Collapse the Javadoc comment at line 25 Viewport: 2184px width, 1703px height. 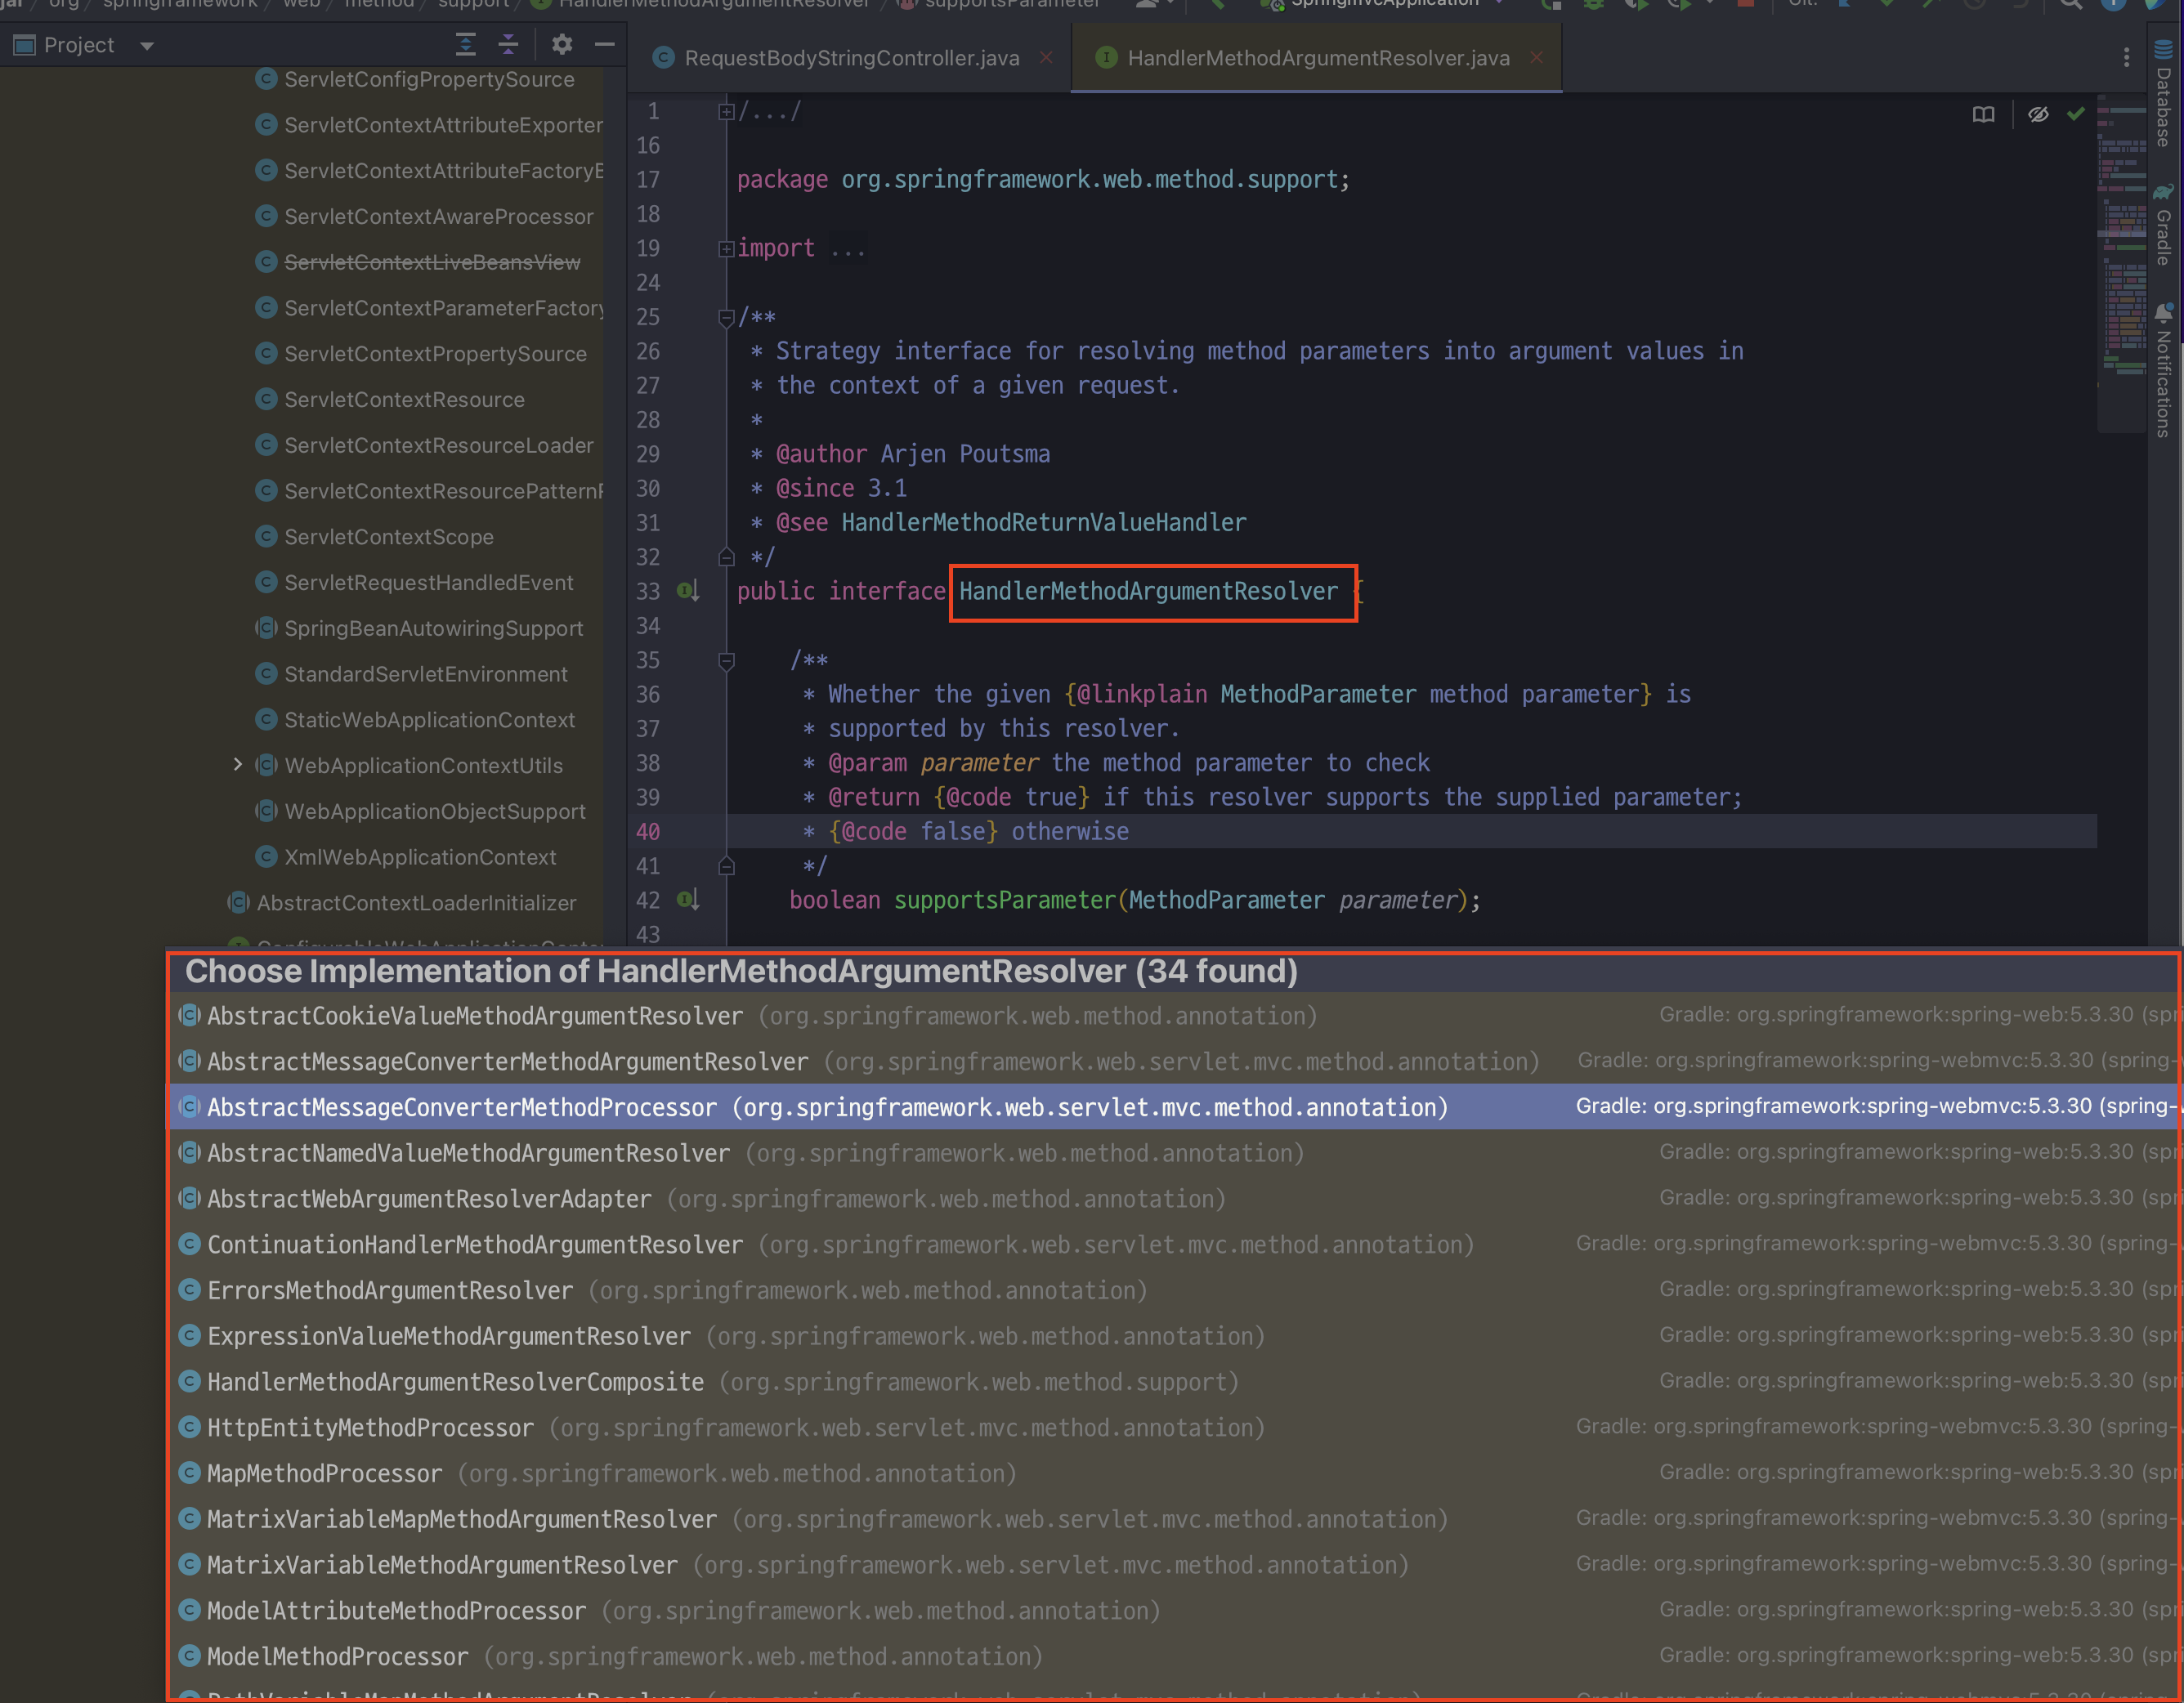tap(726, 318)
